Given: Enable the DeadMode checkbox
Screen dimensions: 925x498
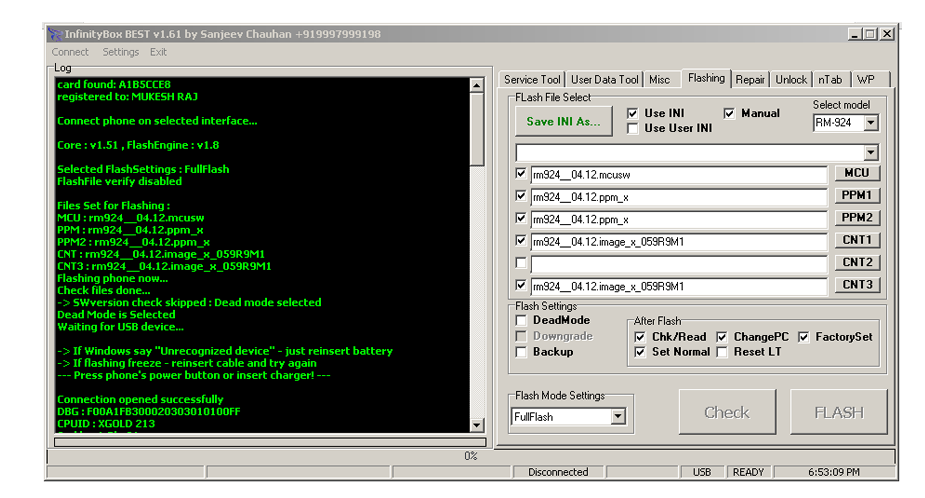Looking at the screenshot, I should (521, 320).
